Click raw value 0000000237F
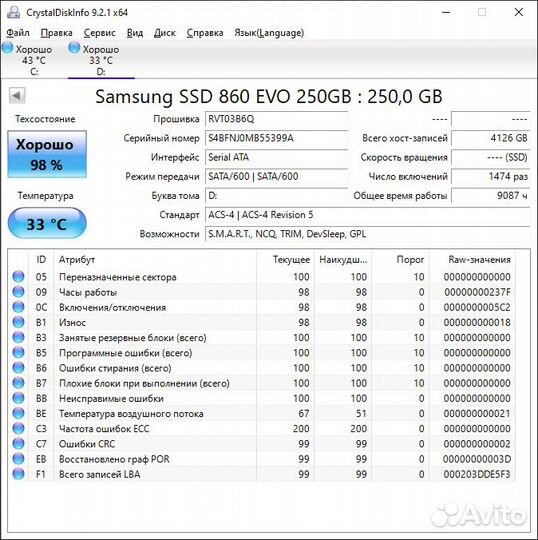 477,292
